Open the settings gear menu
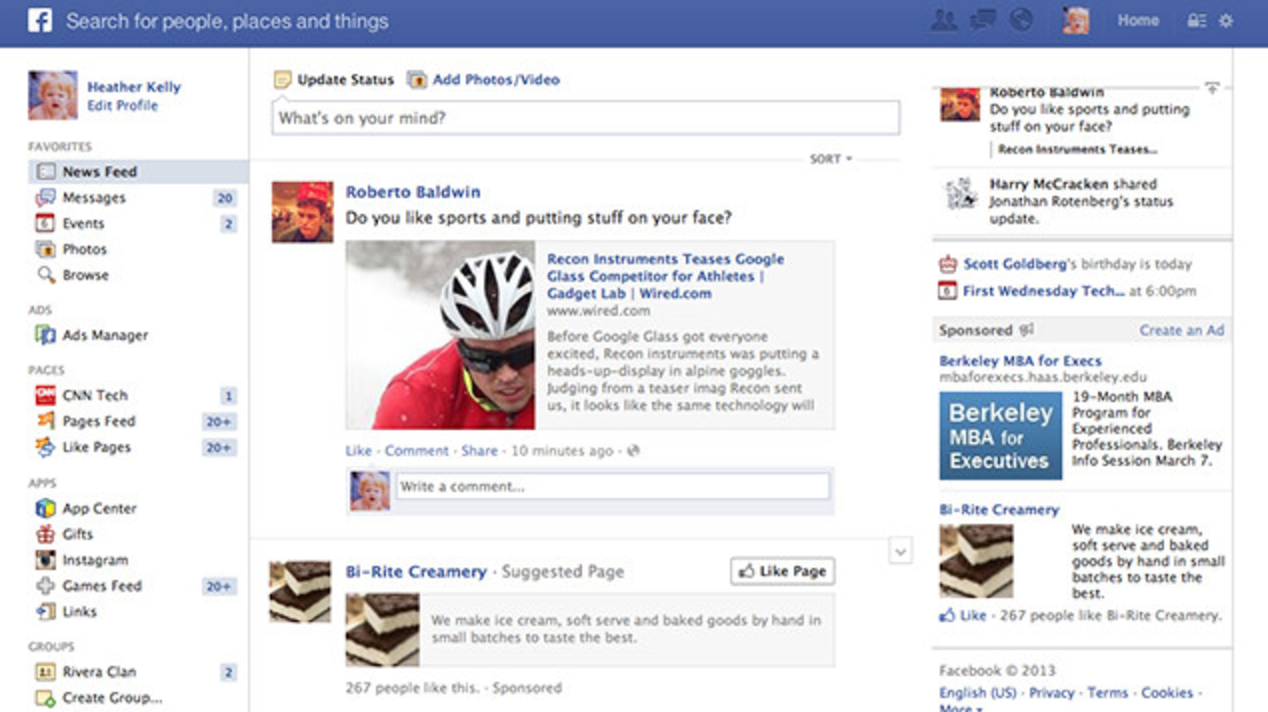The width and height of the screenshot is (1268, 712). tap(1226, 21)
